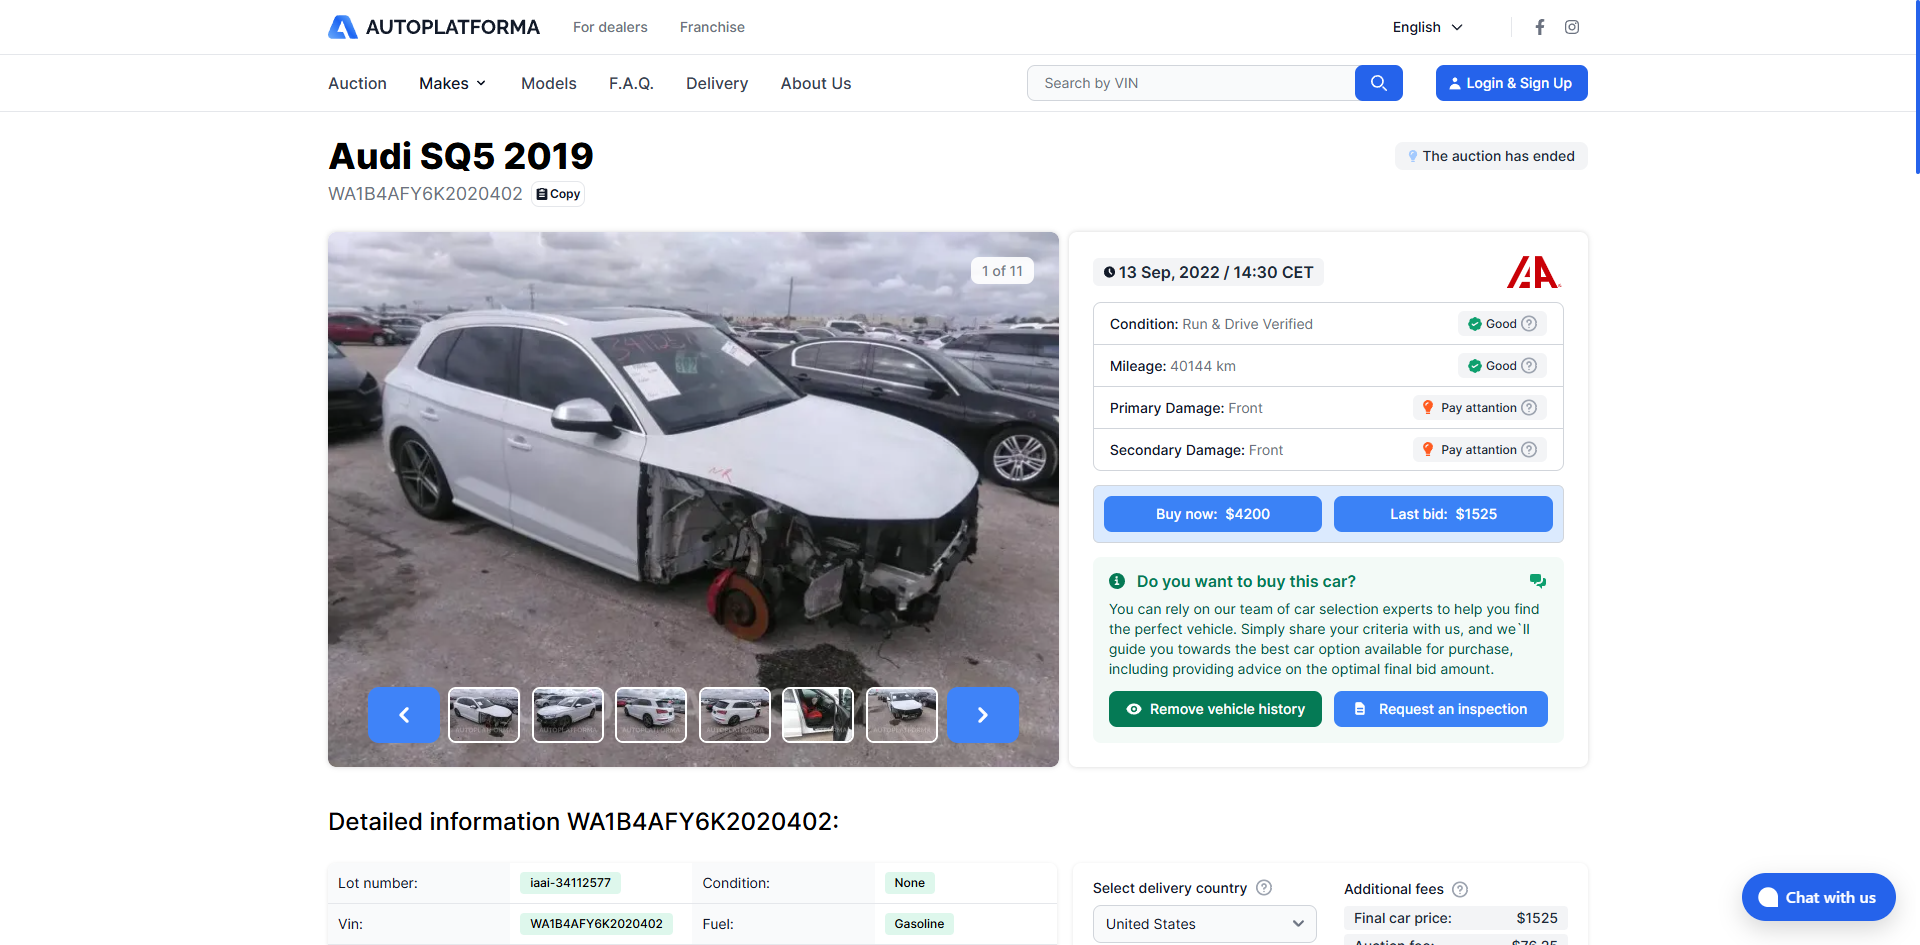Click the Autoplatforma logo
The image size is (1920, 945).
pyautogui.click(x=434, y=27)
